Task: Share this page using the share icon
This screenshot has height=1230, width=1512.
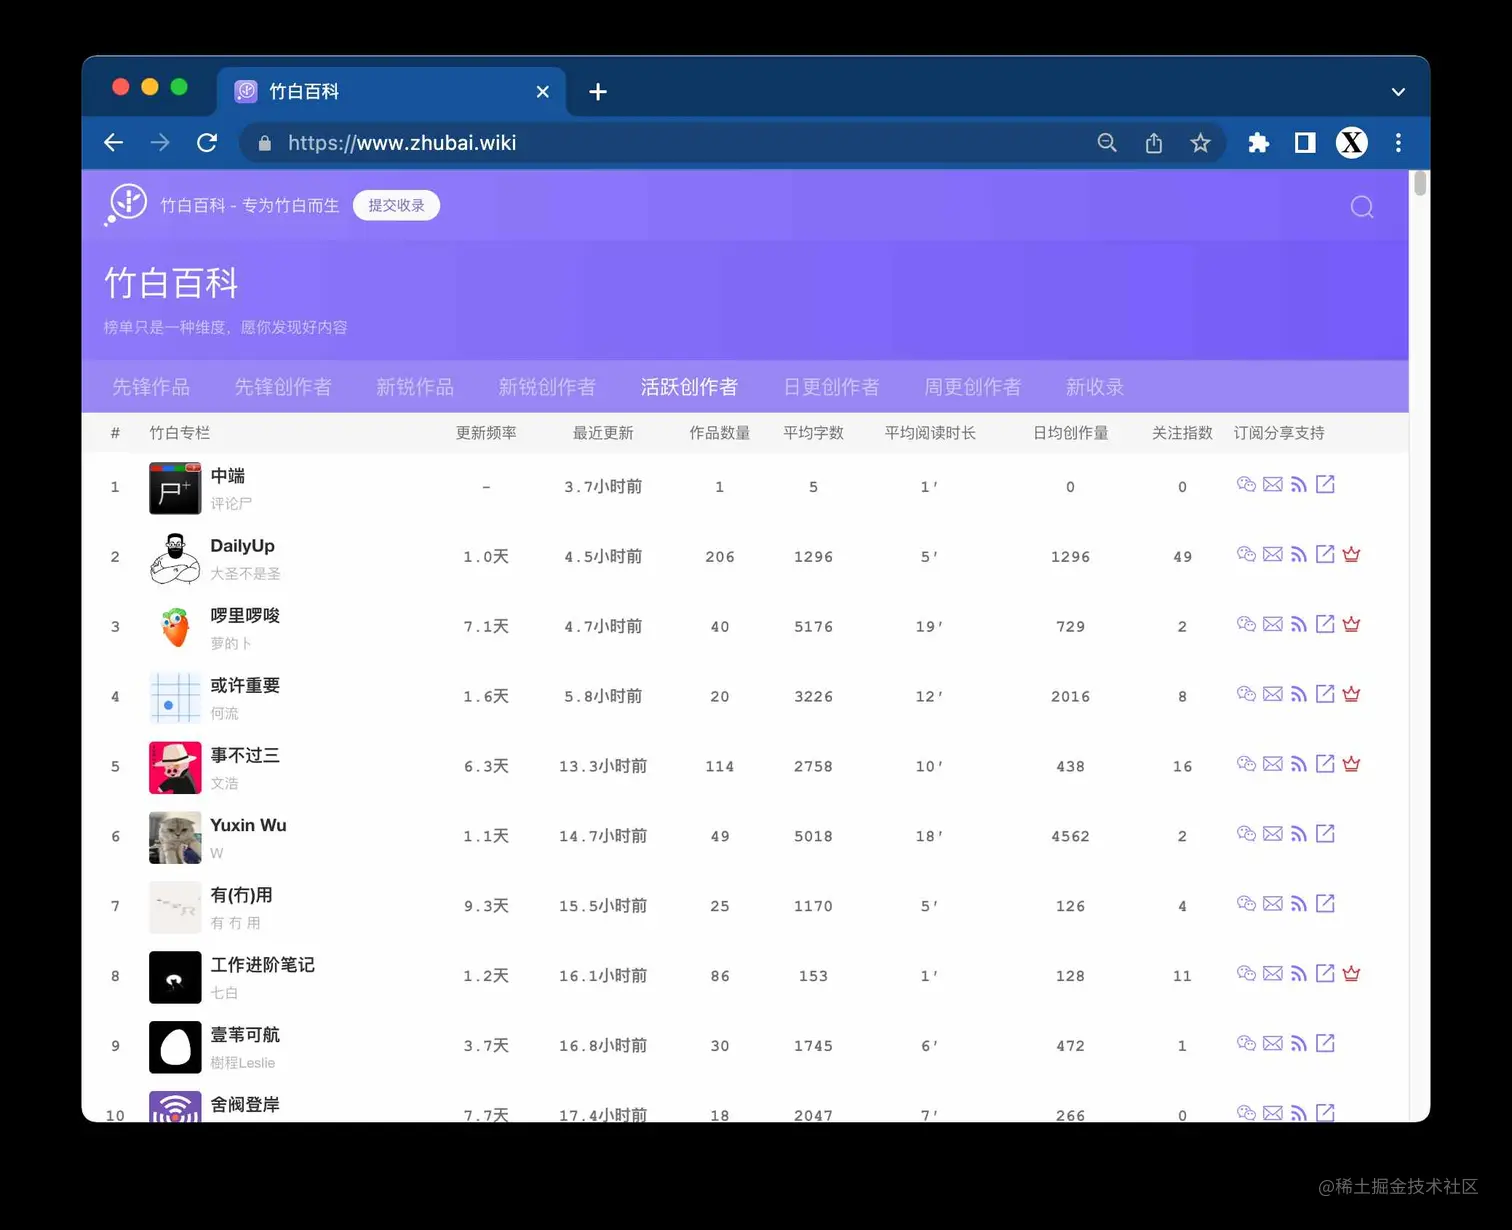Action: tap(1154, 143)
